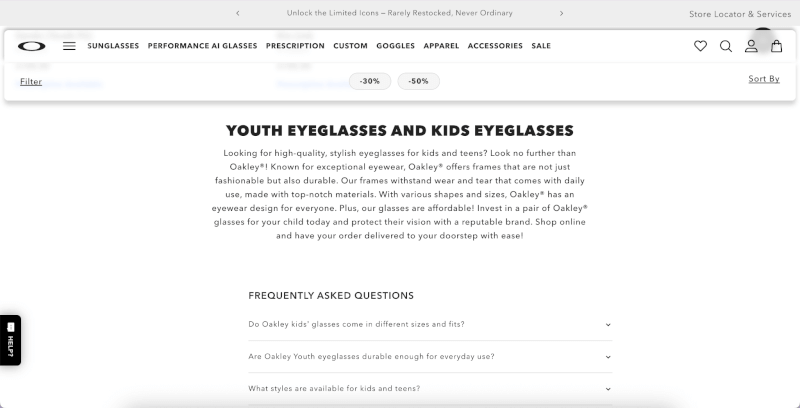
Task: Open the Sunglasses menu
Action: tap(113, 46)
